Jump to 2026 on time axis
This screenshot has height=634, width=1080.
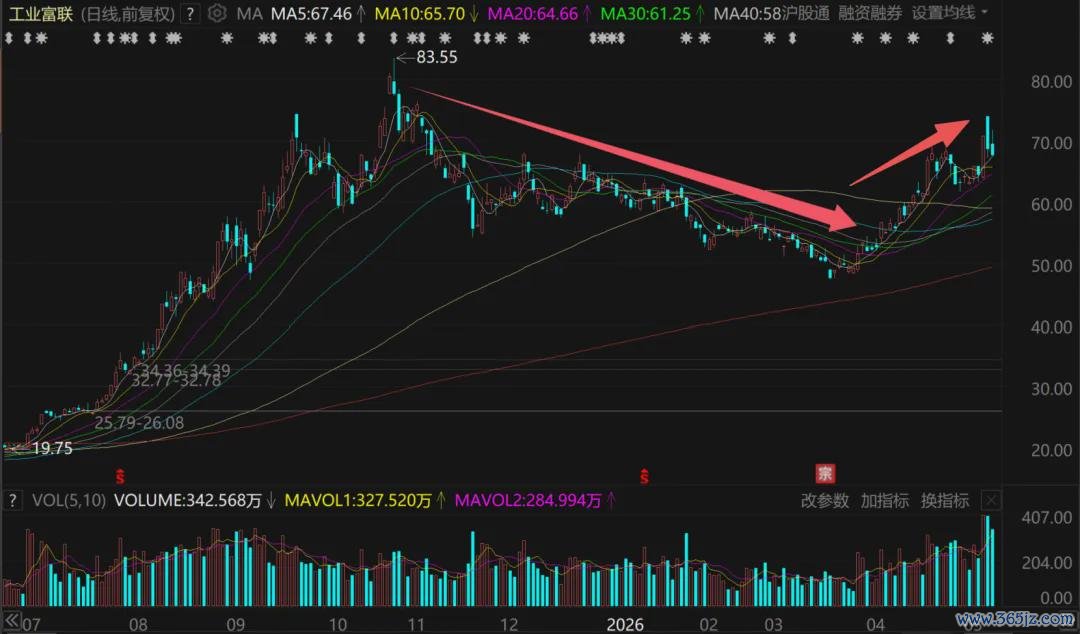coord(625,625)
